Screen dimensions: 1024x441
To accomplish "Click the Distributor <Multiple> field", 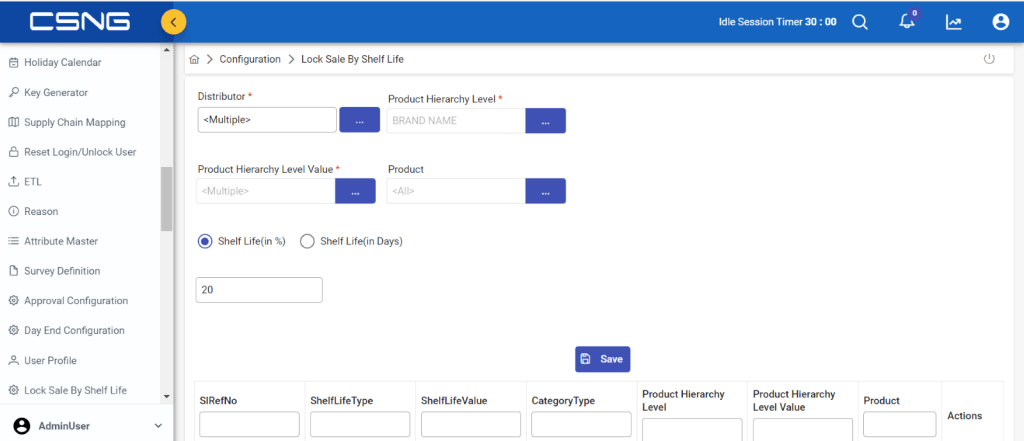I will pyautogui.click(x=267, y=120).
